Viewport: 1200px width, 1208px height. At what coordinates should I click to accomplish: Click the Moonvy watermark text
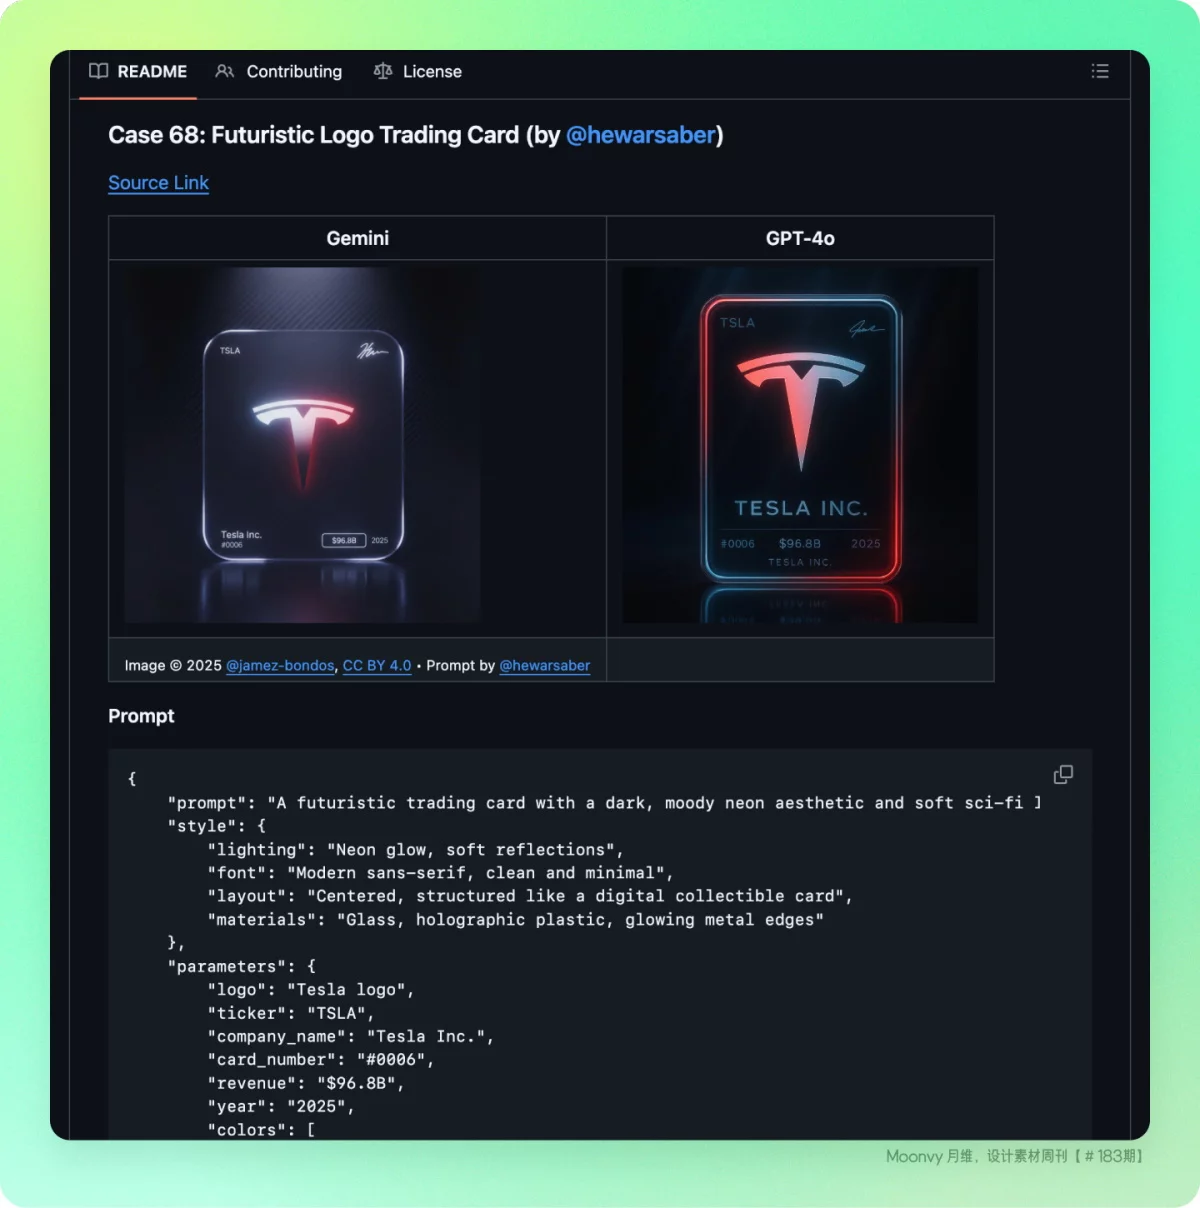point(1014,1156)
